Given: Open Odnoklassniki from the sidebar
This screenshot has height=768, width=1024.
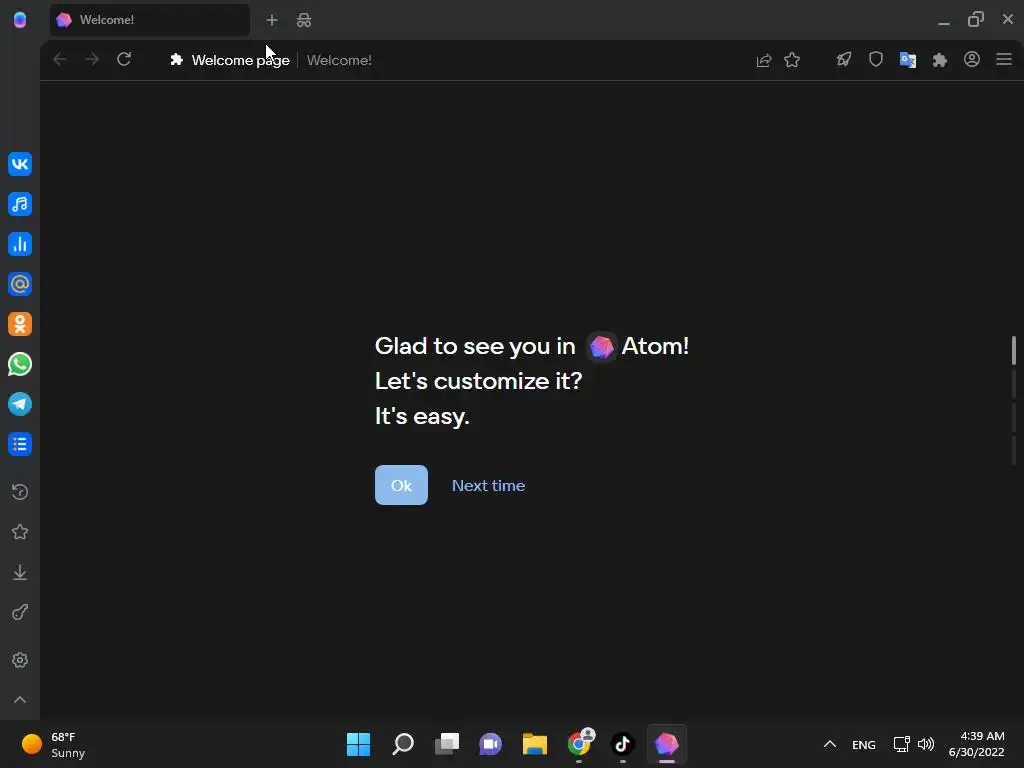Looking at the screenshot, I should [x=20, y=324].
